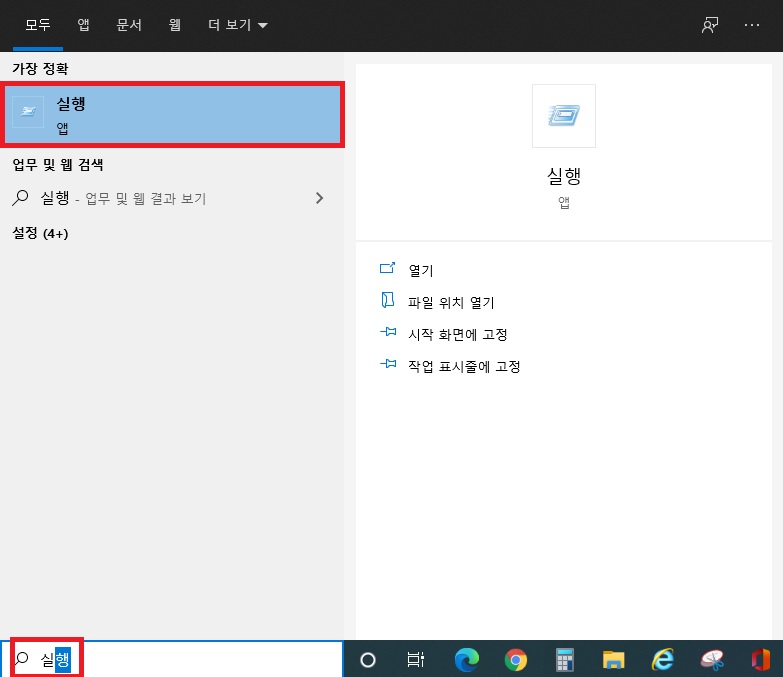Click the search magnifier icon in search box
The height and width of the screenshot is (677, 783).
tap(22, 659)
